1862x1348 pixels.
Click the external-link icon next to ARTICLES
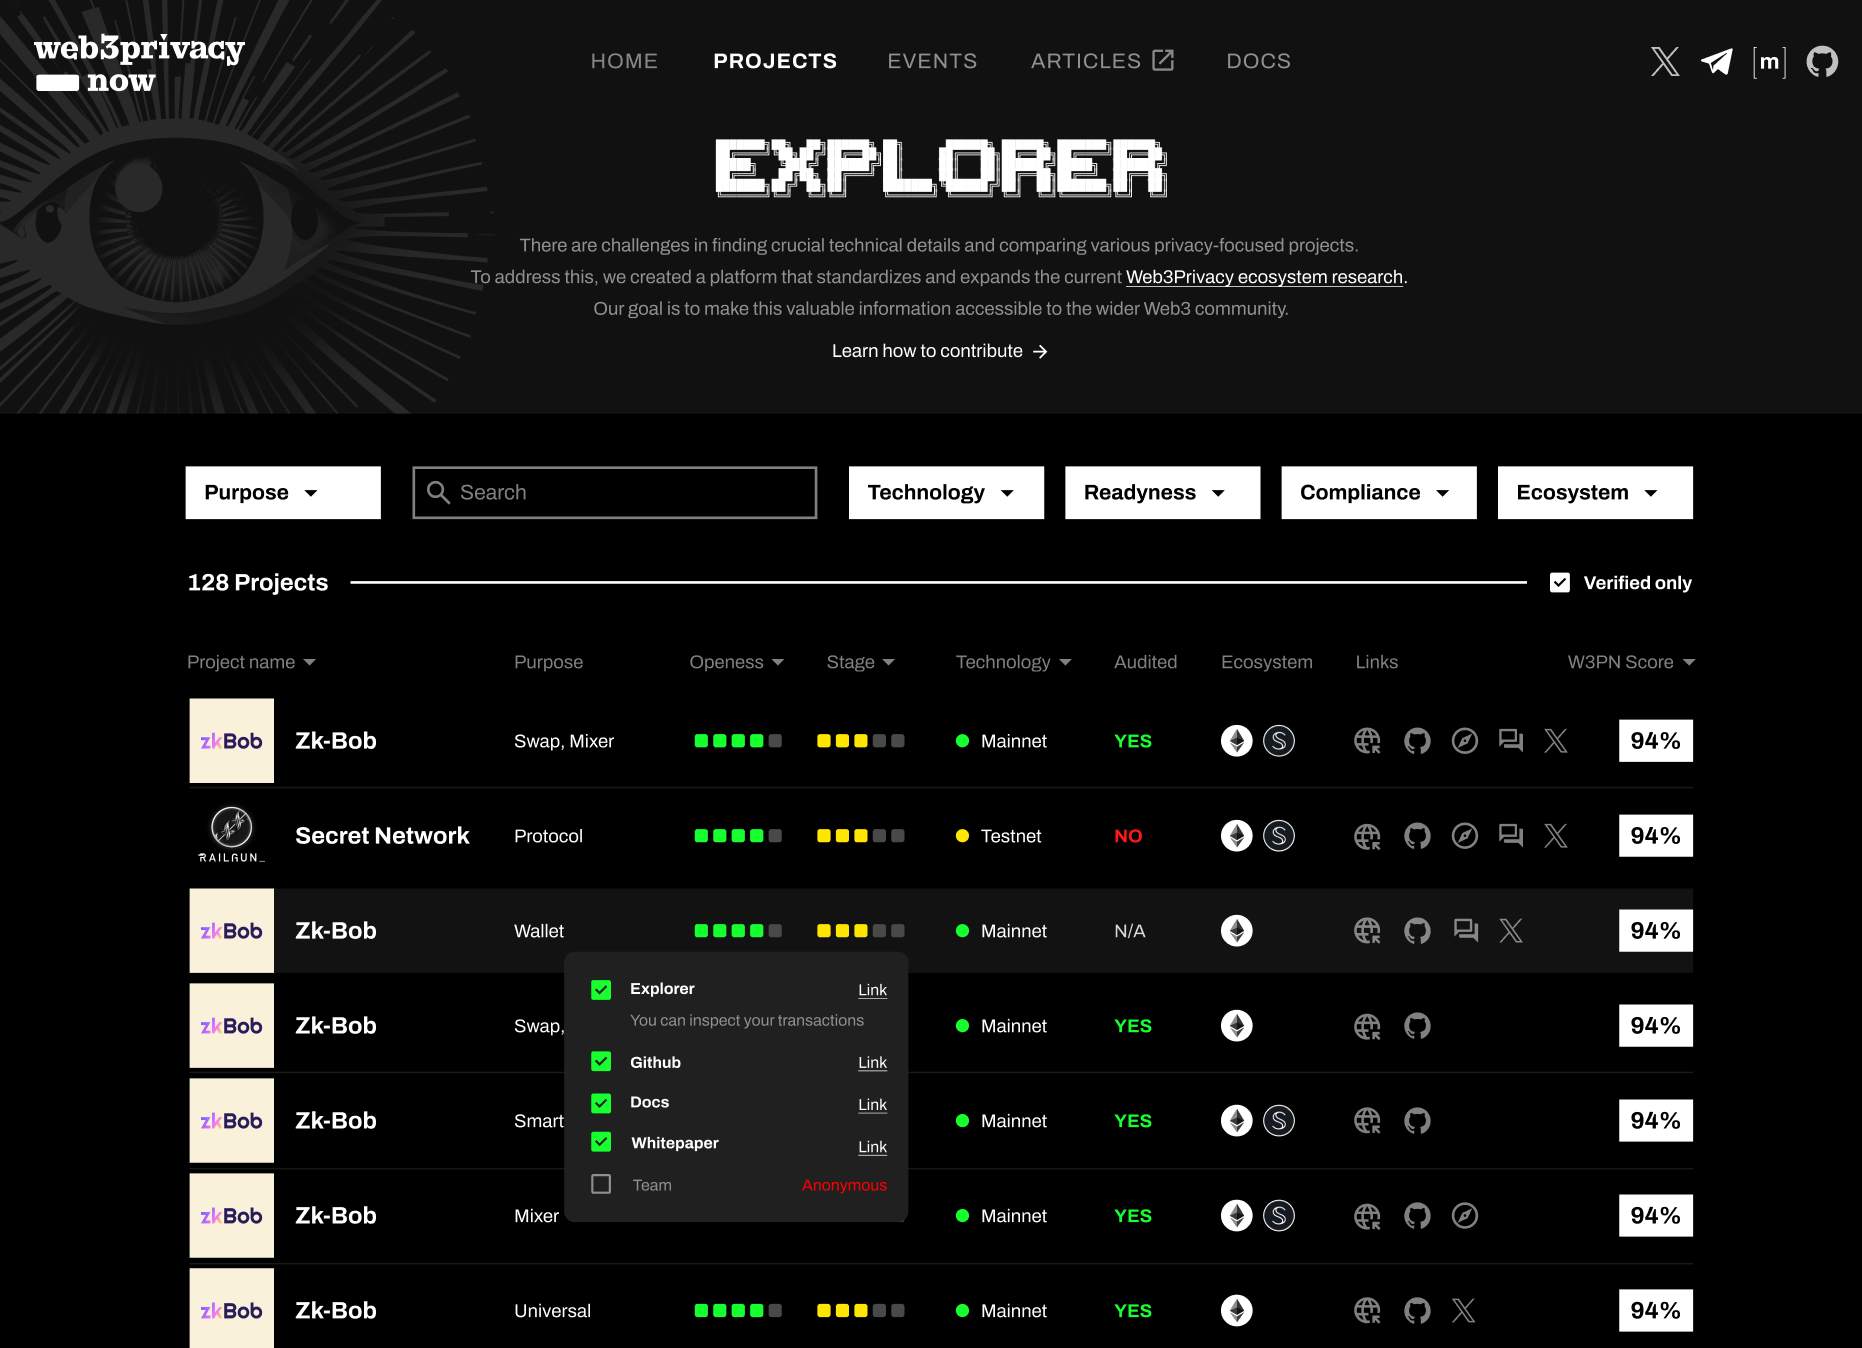pos(1163,60)
